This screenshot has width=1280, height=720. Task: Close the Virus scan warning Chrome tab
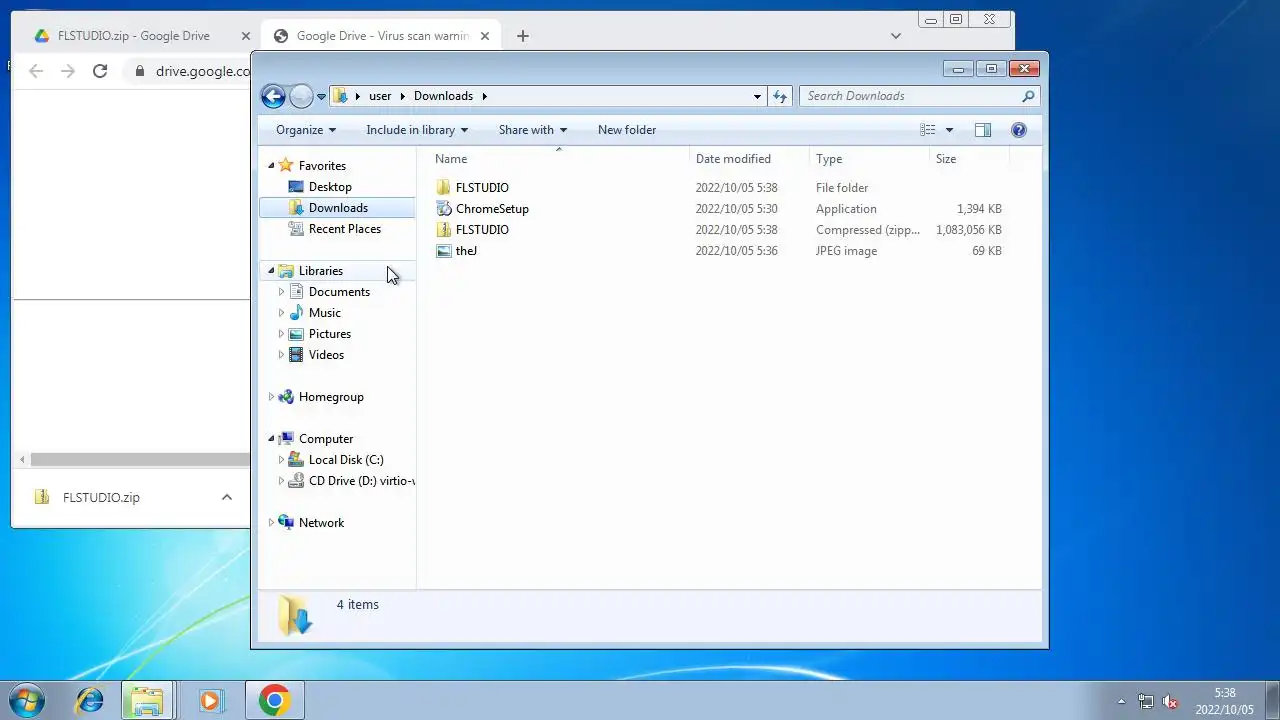coord(485,36)
